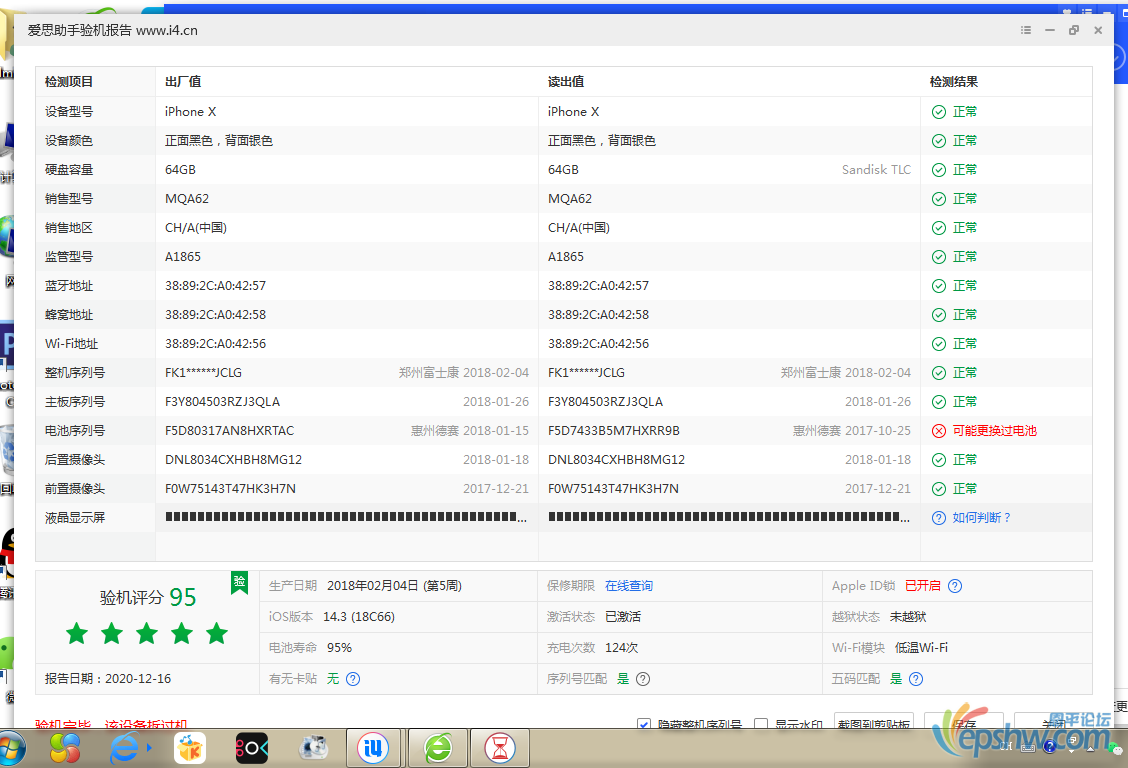Click the 检测项目 column header

69,82
